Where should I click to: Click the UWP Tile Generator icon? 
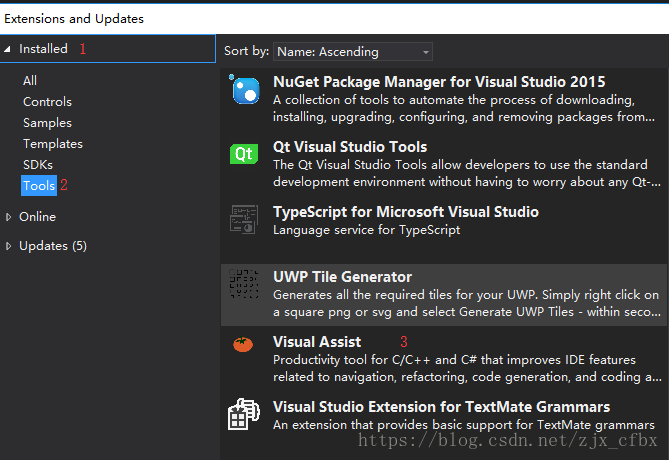click(x=244, y=284)
